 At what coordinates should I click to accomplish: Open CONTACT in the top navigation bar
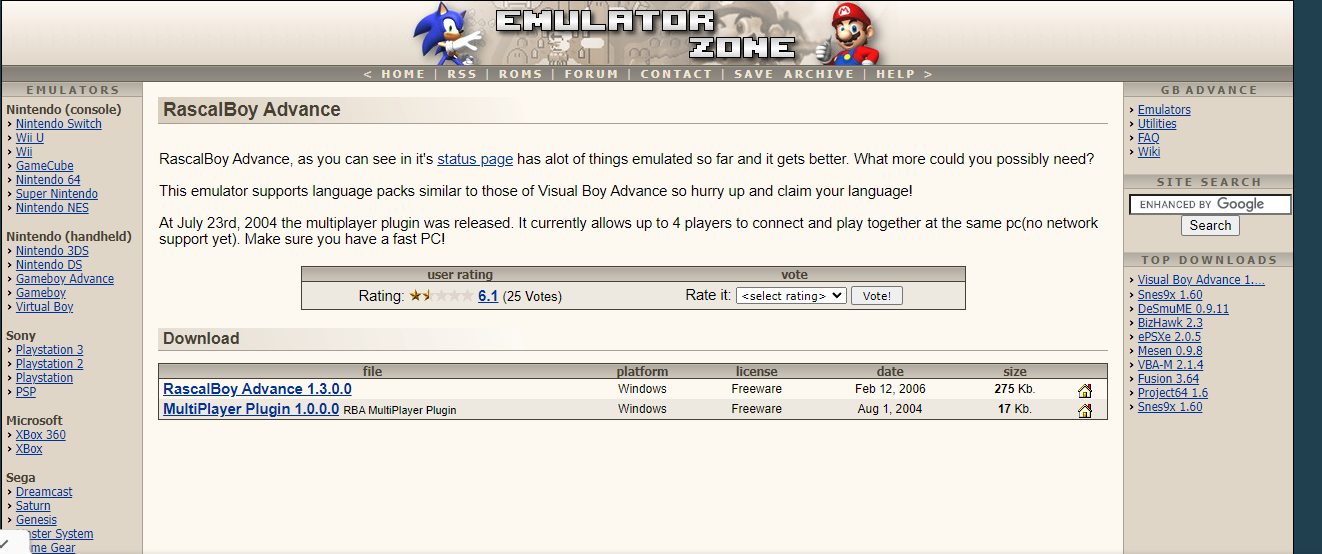pyautogui.click(x=676, y=74)
